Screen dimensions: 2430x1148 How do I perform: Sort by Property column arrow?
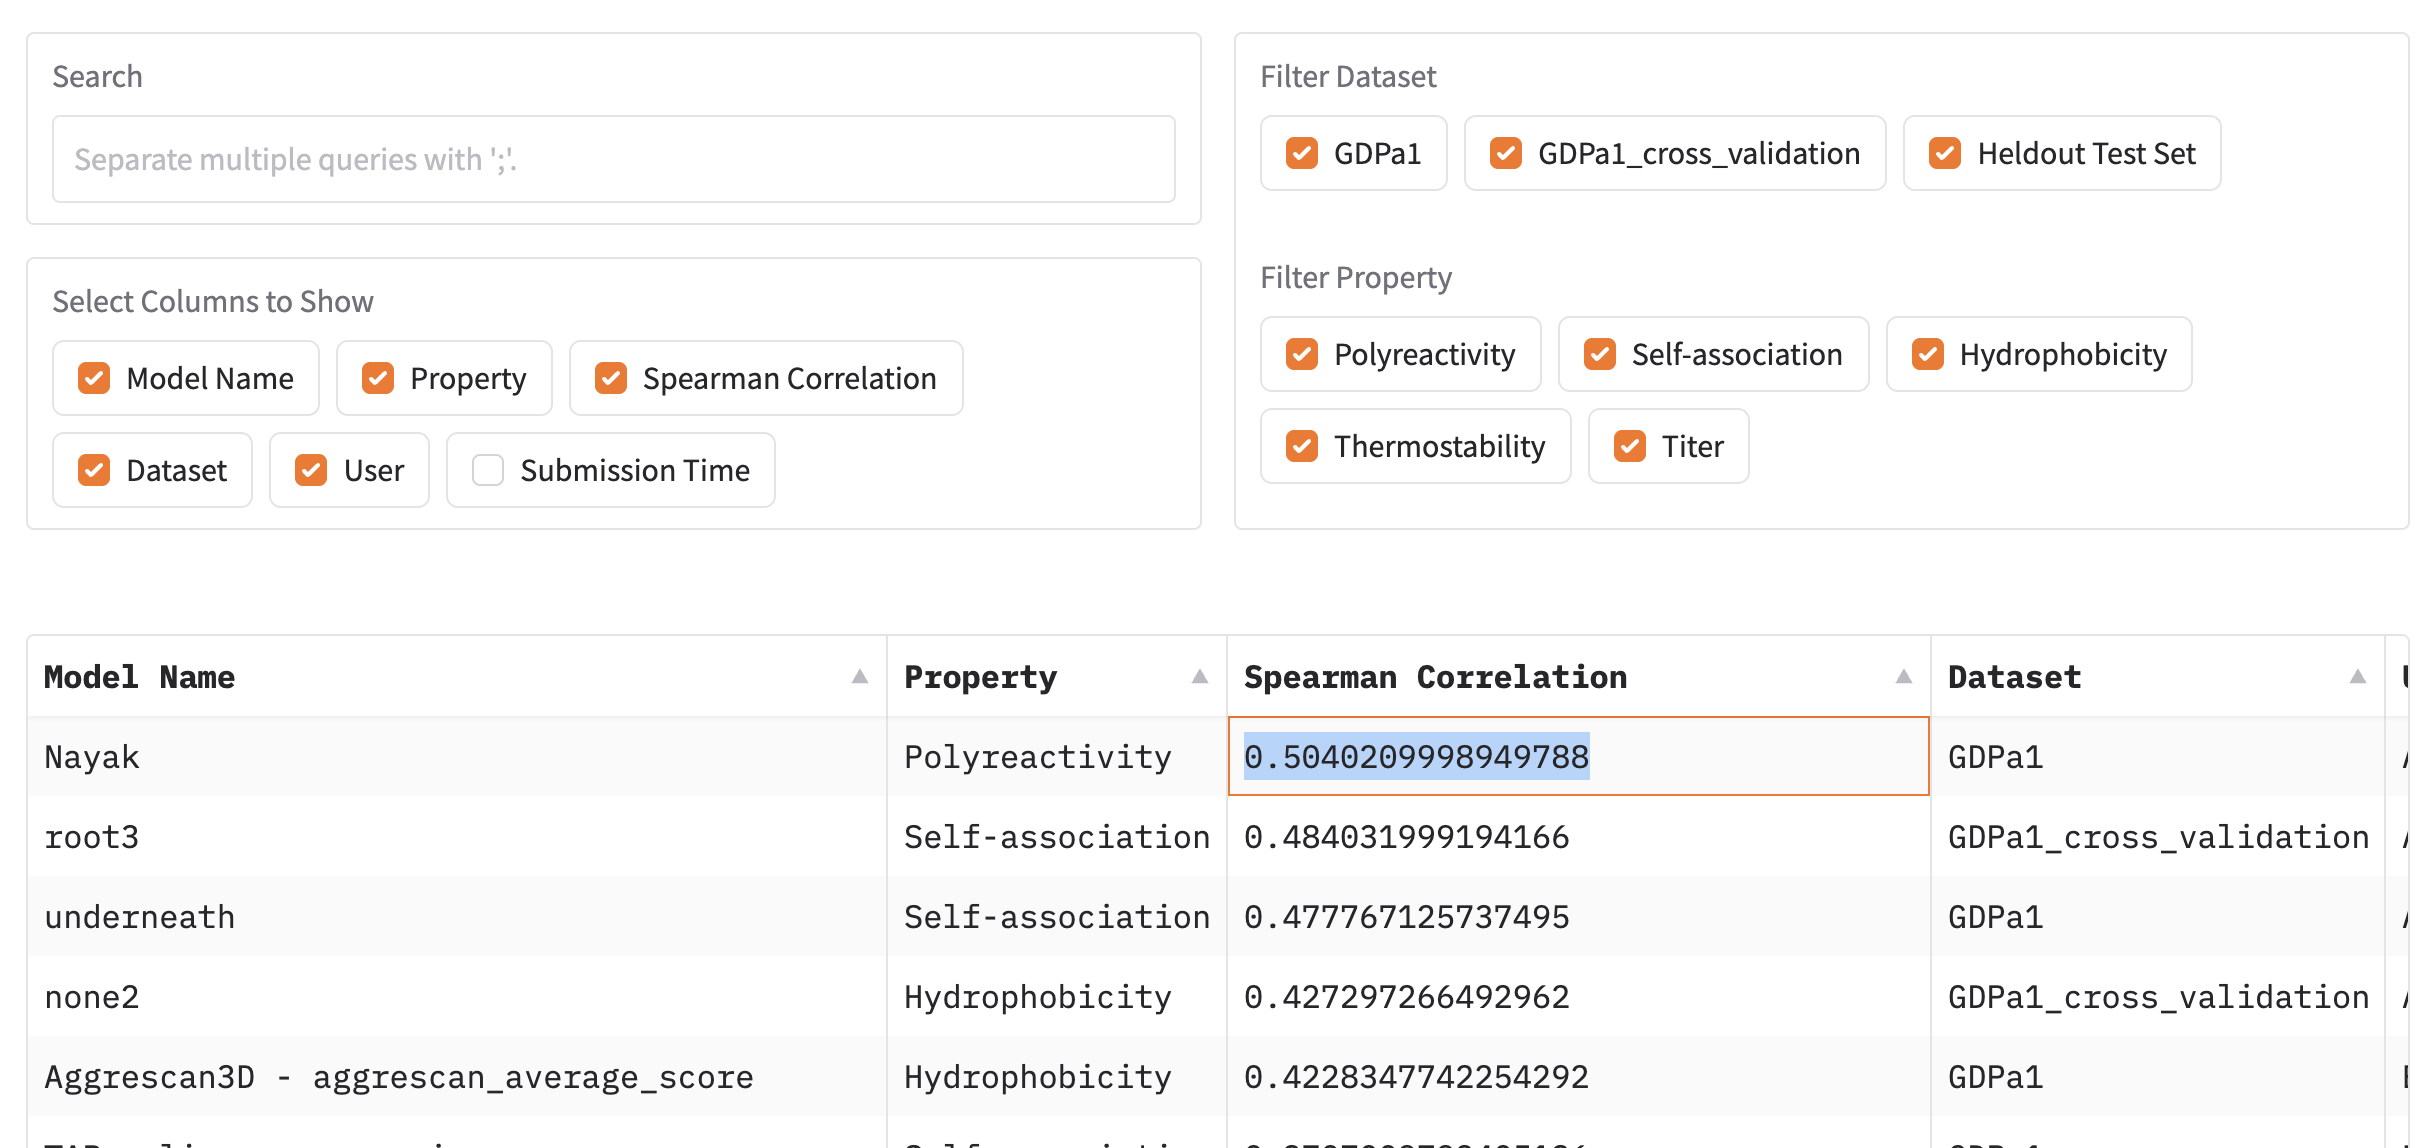(1199, 677)
